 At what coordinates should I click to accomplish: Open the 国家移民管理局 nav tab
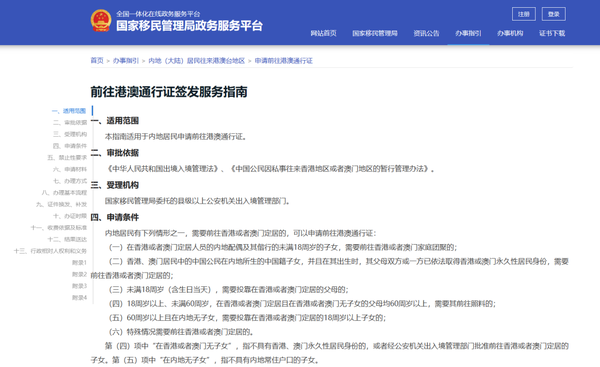tap(375, 33)
